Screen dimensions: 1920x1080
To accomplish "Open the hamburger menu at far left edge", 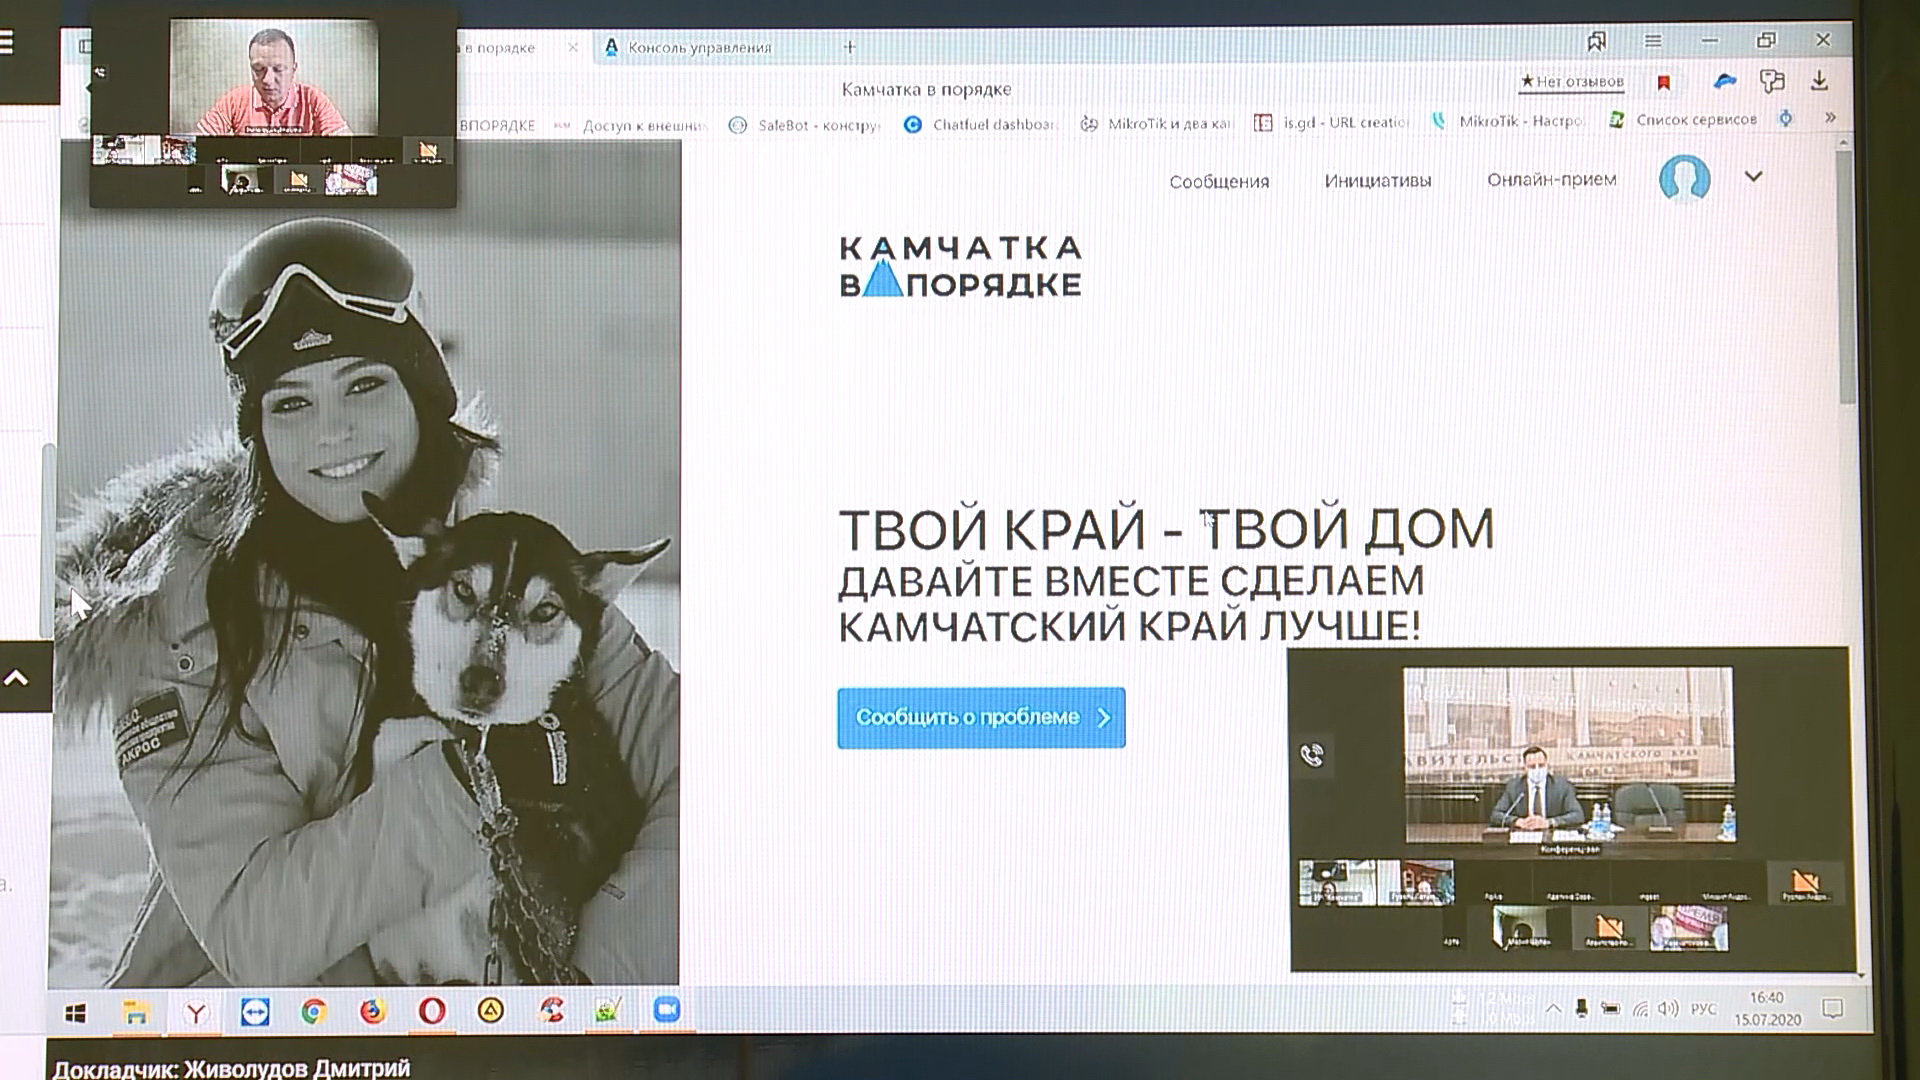I will coord(8,43).
